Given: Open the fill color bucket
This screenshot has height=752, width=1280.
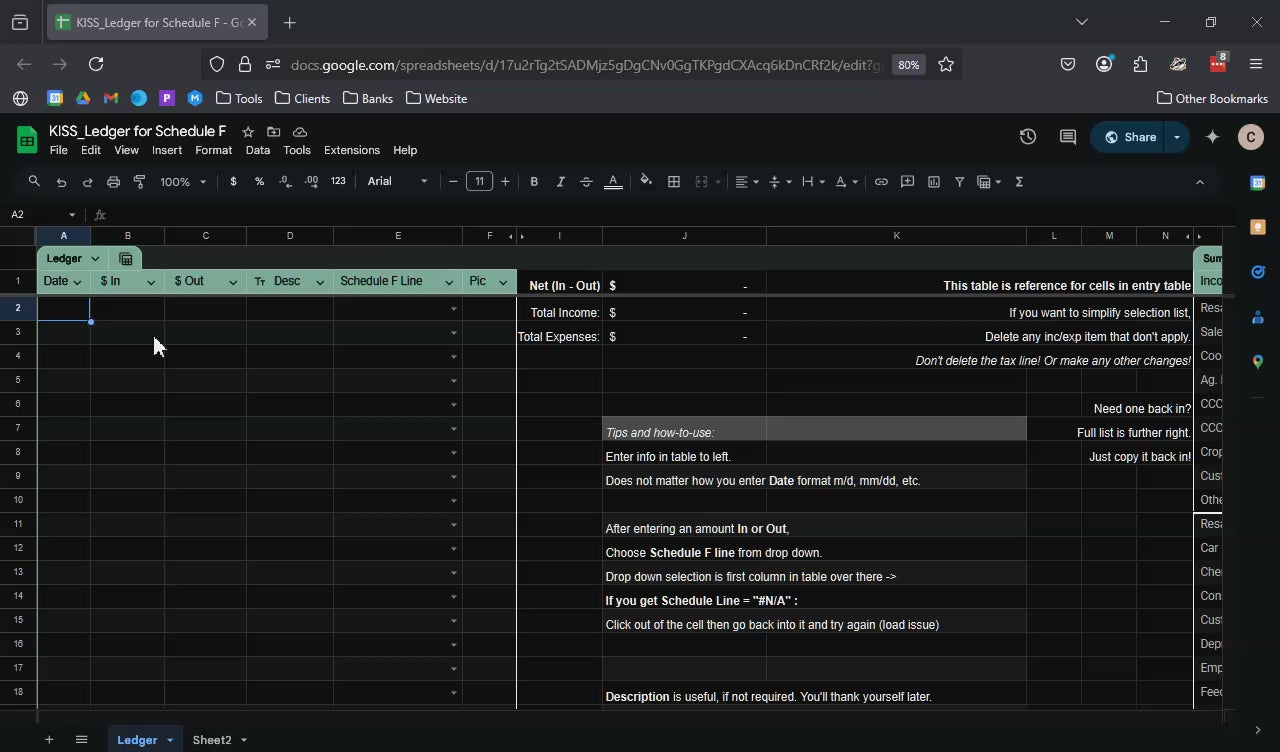Looking at the screenshot, I should [646, 182].
